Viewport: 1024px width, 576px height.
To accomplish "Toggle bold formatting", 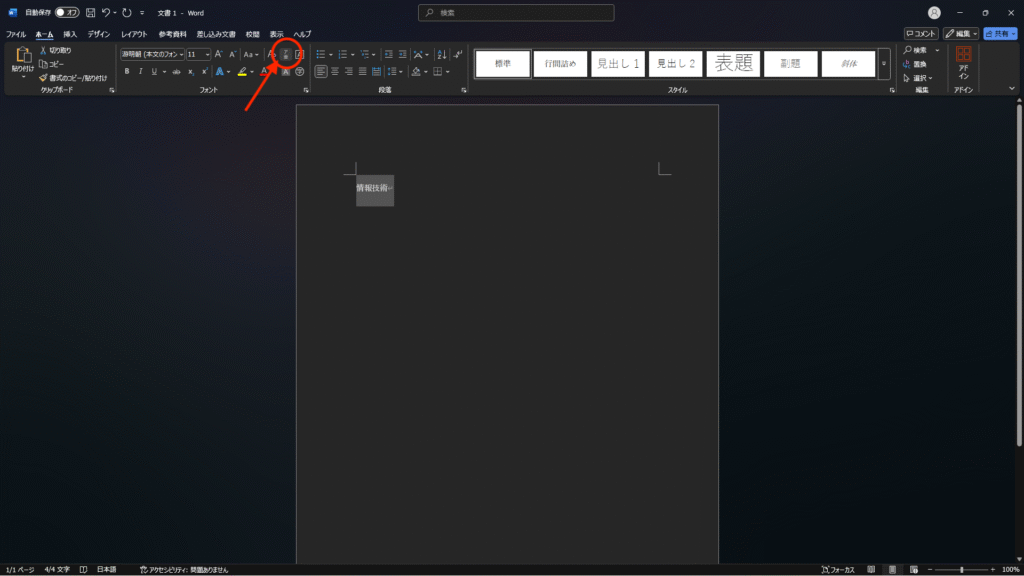I will coord(127,72).
